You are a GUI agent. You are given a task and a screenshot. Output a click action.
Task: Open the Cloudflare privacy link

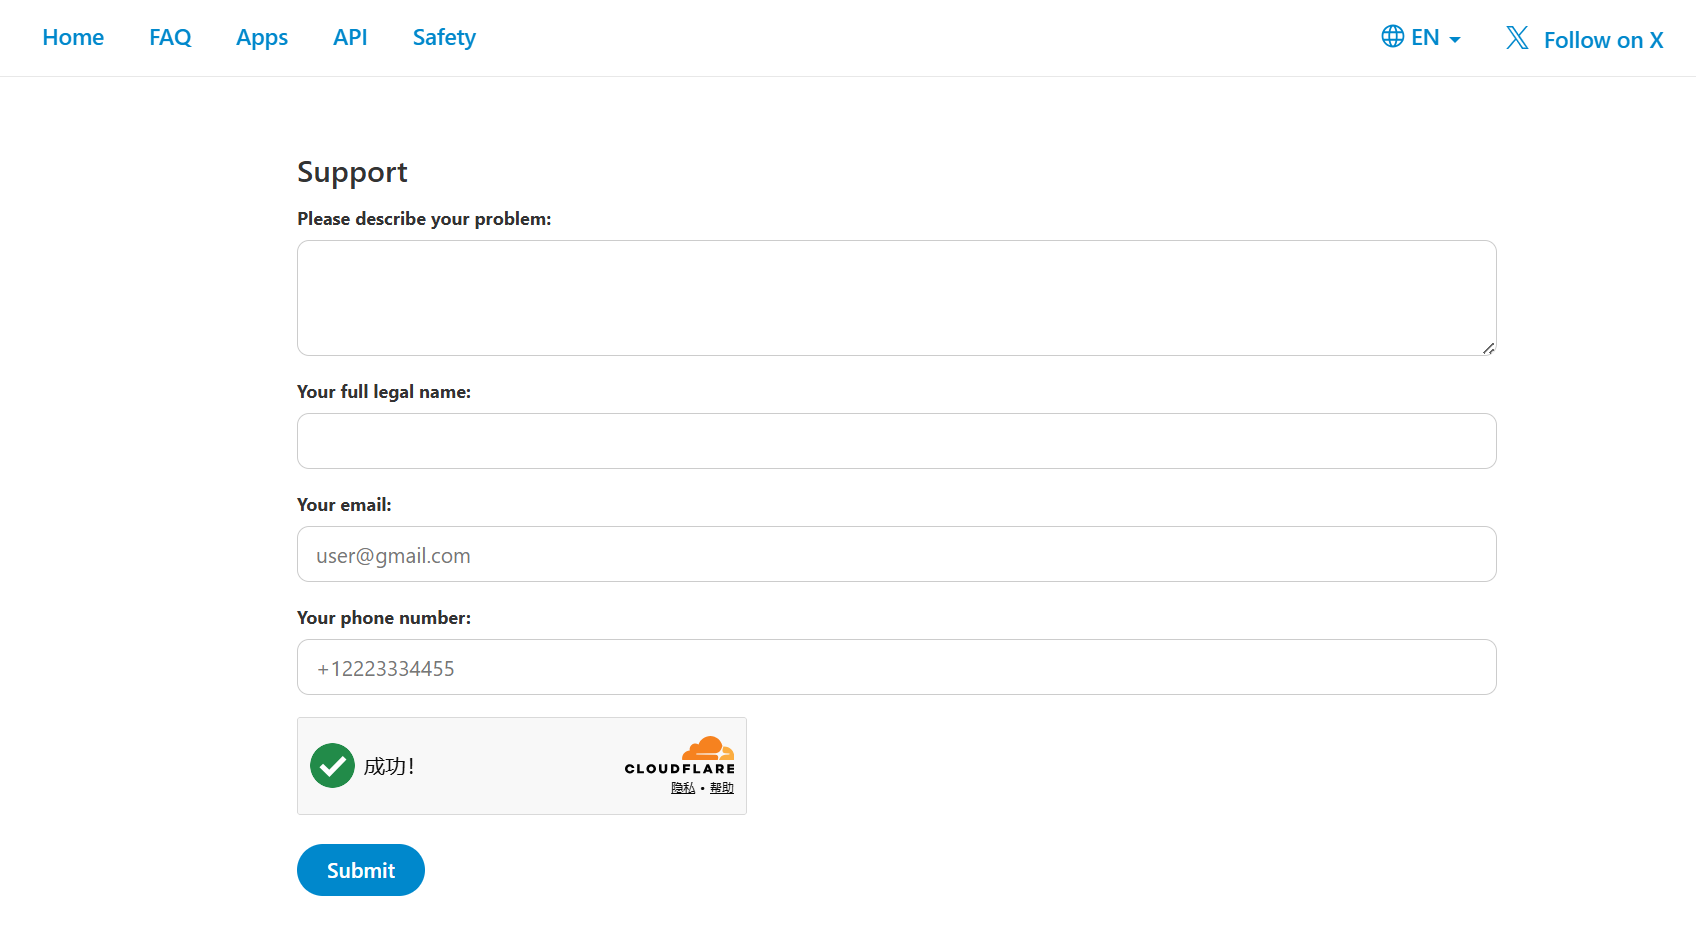[683, 788]
